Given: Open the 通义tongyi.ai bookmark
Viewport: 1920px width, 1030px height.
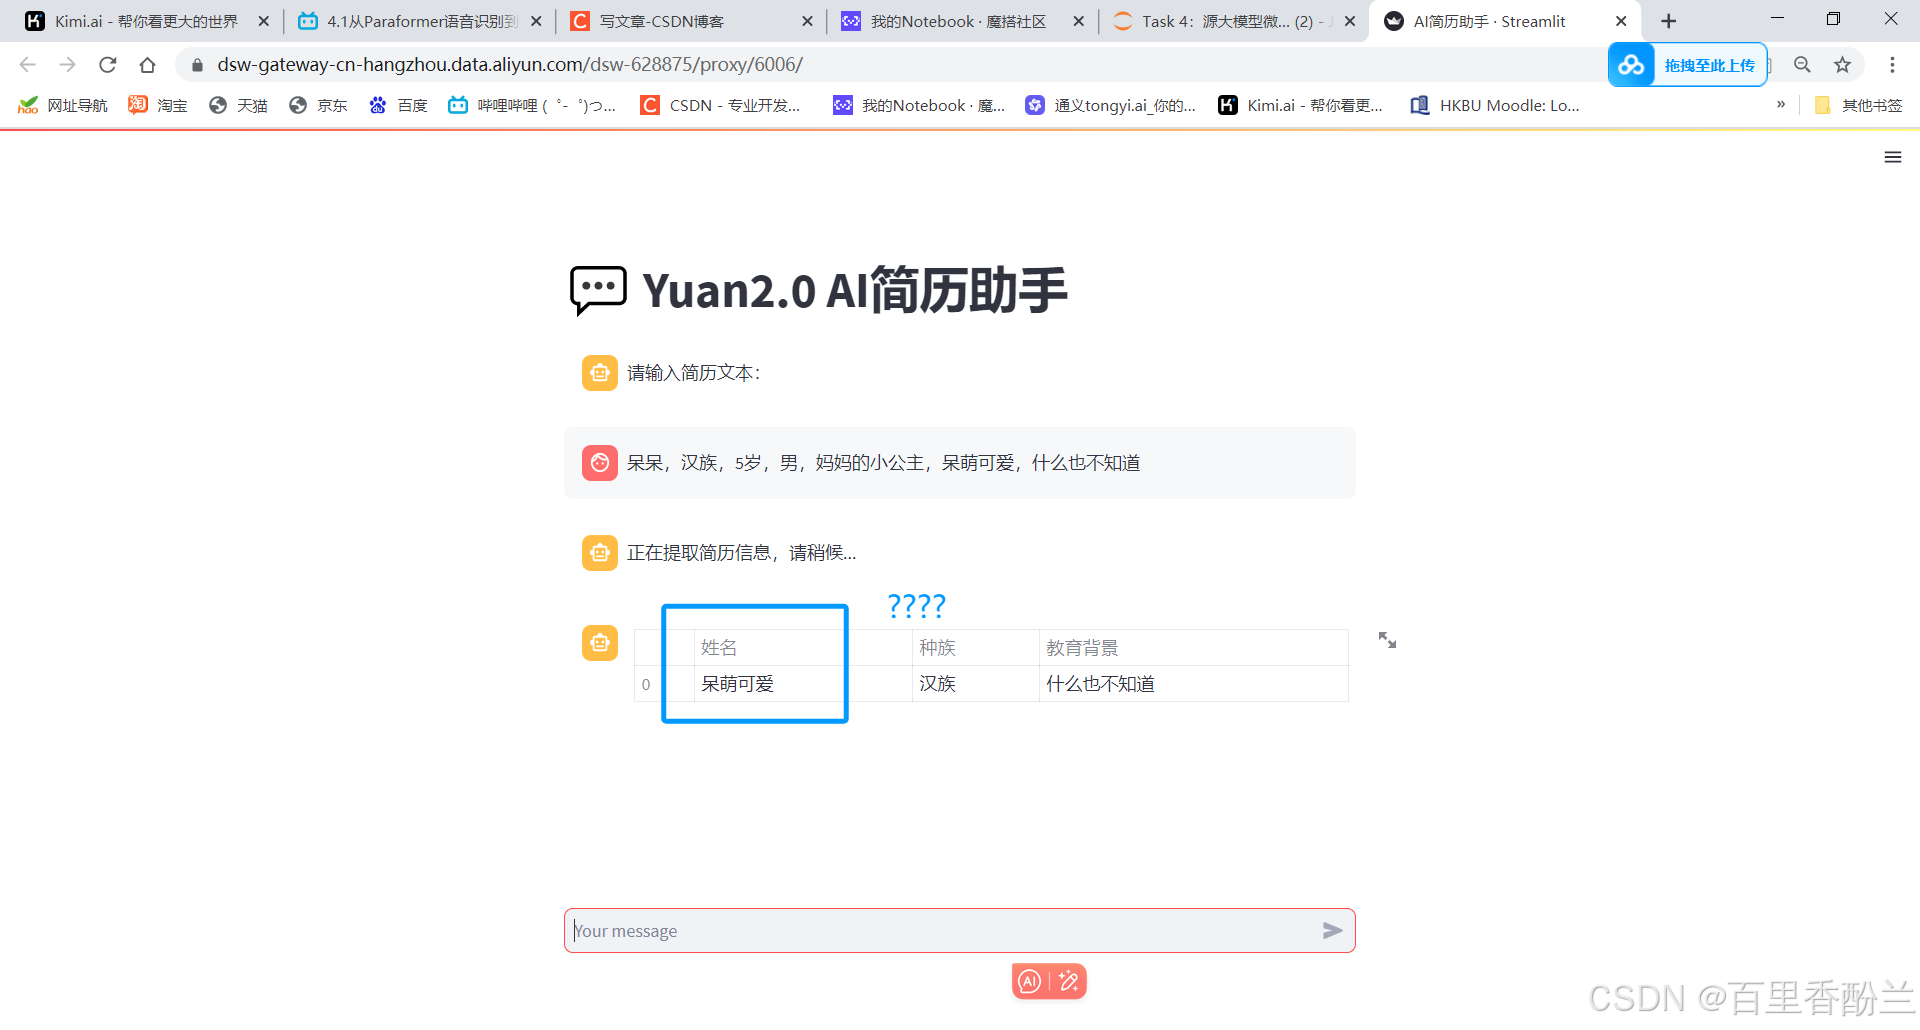Looking at the screenshot, I should pyautogui.click(x=1111, y=105).
